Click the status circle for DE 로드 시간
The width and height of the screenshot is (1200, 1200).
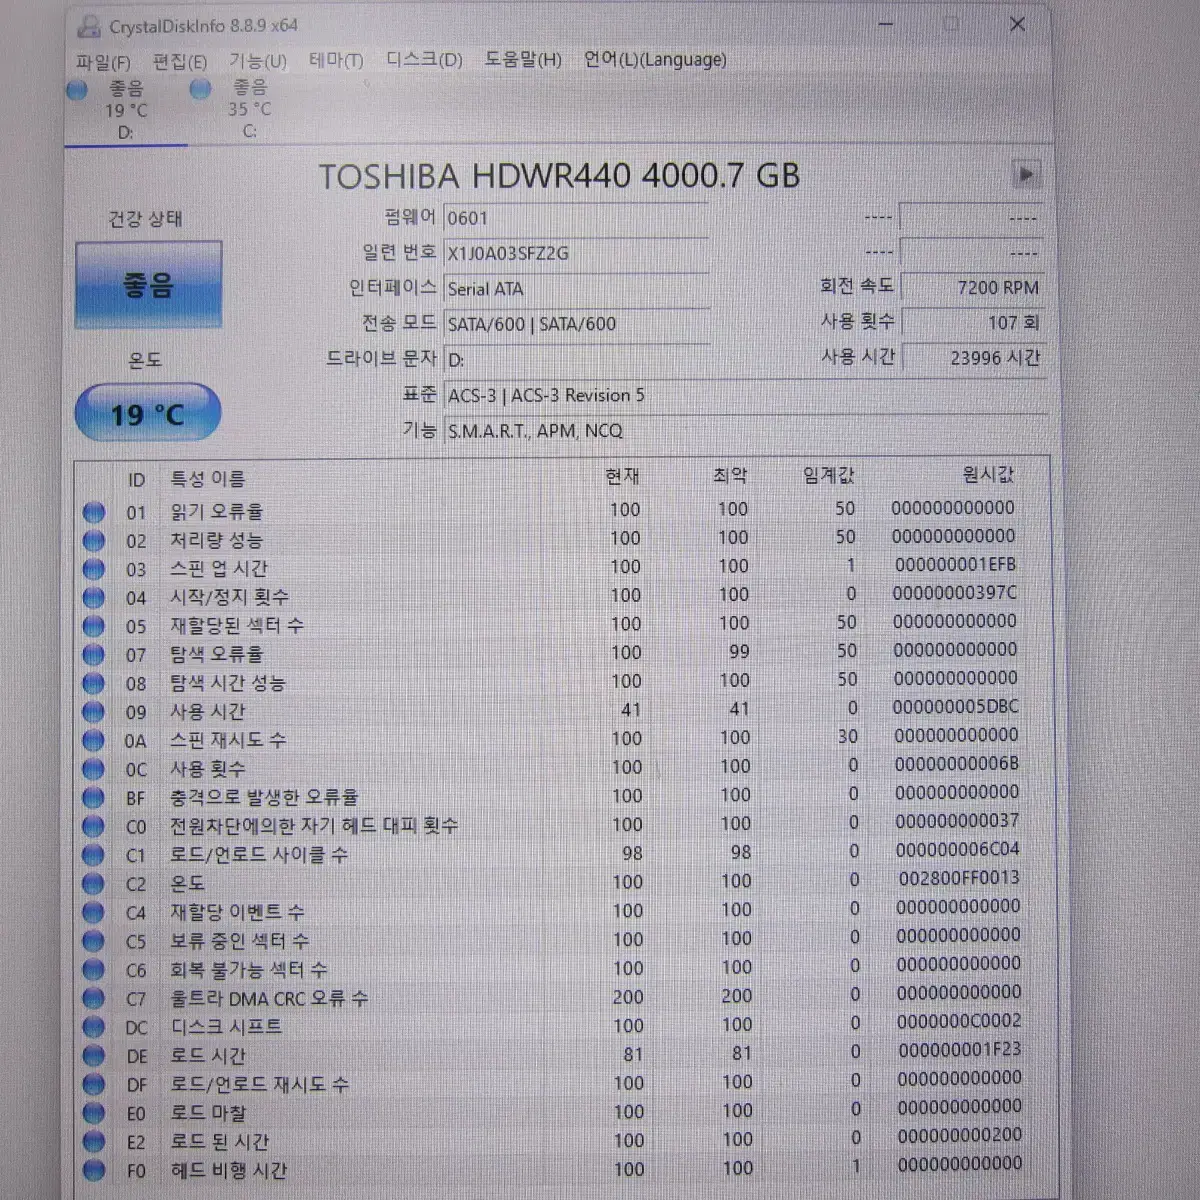[x=94, y=1056]
